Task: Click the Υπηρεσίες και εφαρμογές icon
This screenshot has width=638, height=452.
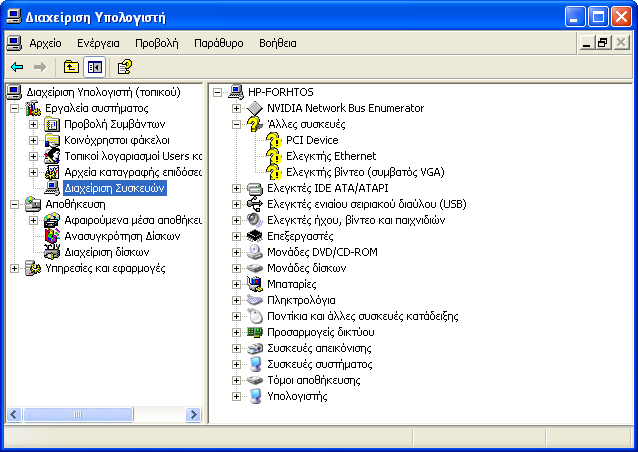Action: click(x=33, y=268)
